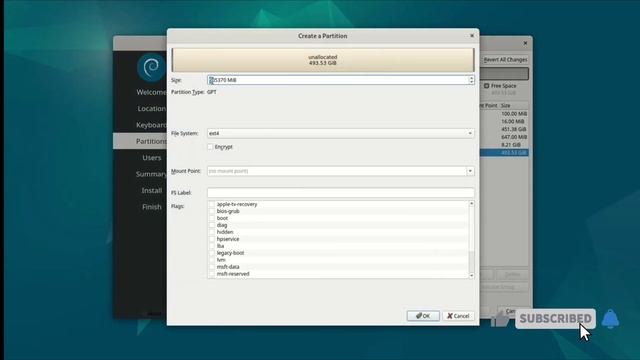Click the thumbs-up like icon
This screenshot has width=640, height=360.
point(500,319)
